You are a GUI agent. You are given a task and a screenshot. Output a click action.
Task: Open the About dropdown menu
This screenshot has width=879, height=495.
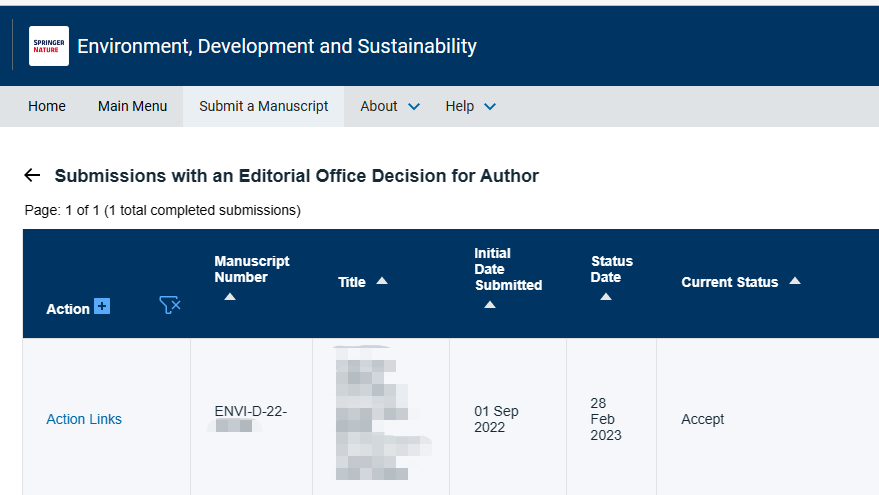point(390,106)
